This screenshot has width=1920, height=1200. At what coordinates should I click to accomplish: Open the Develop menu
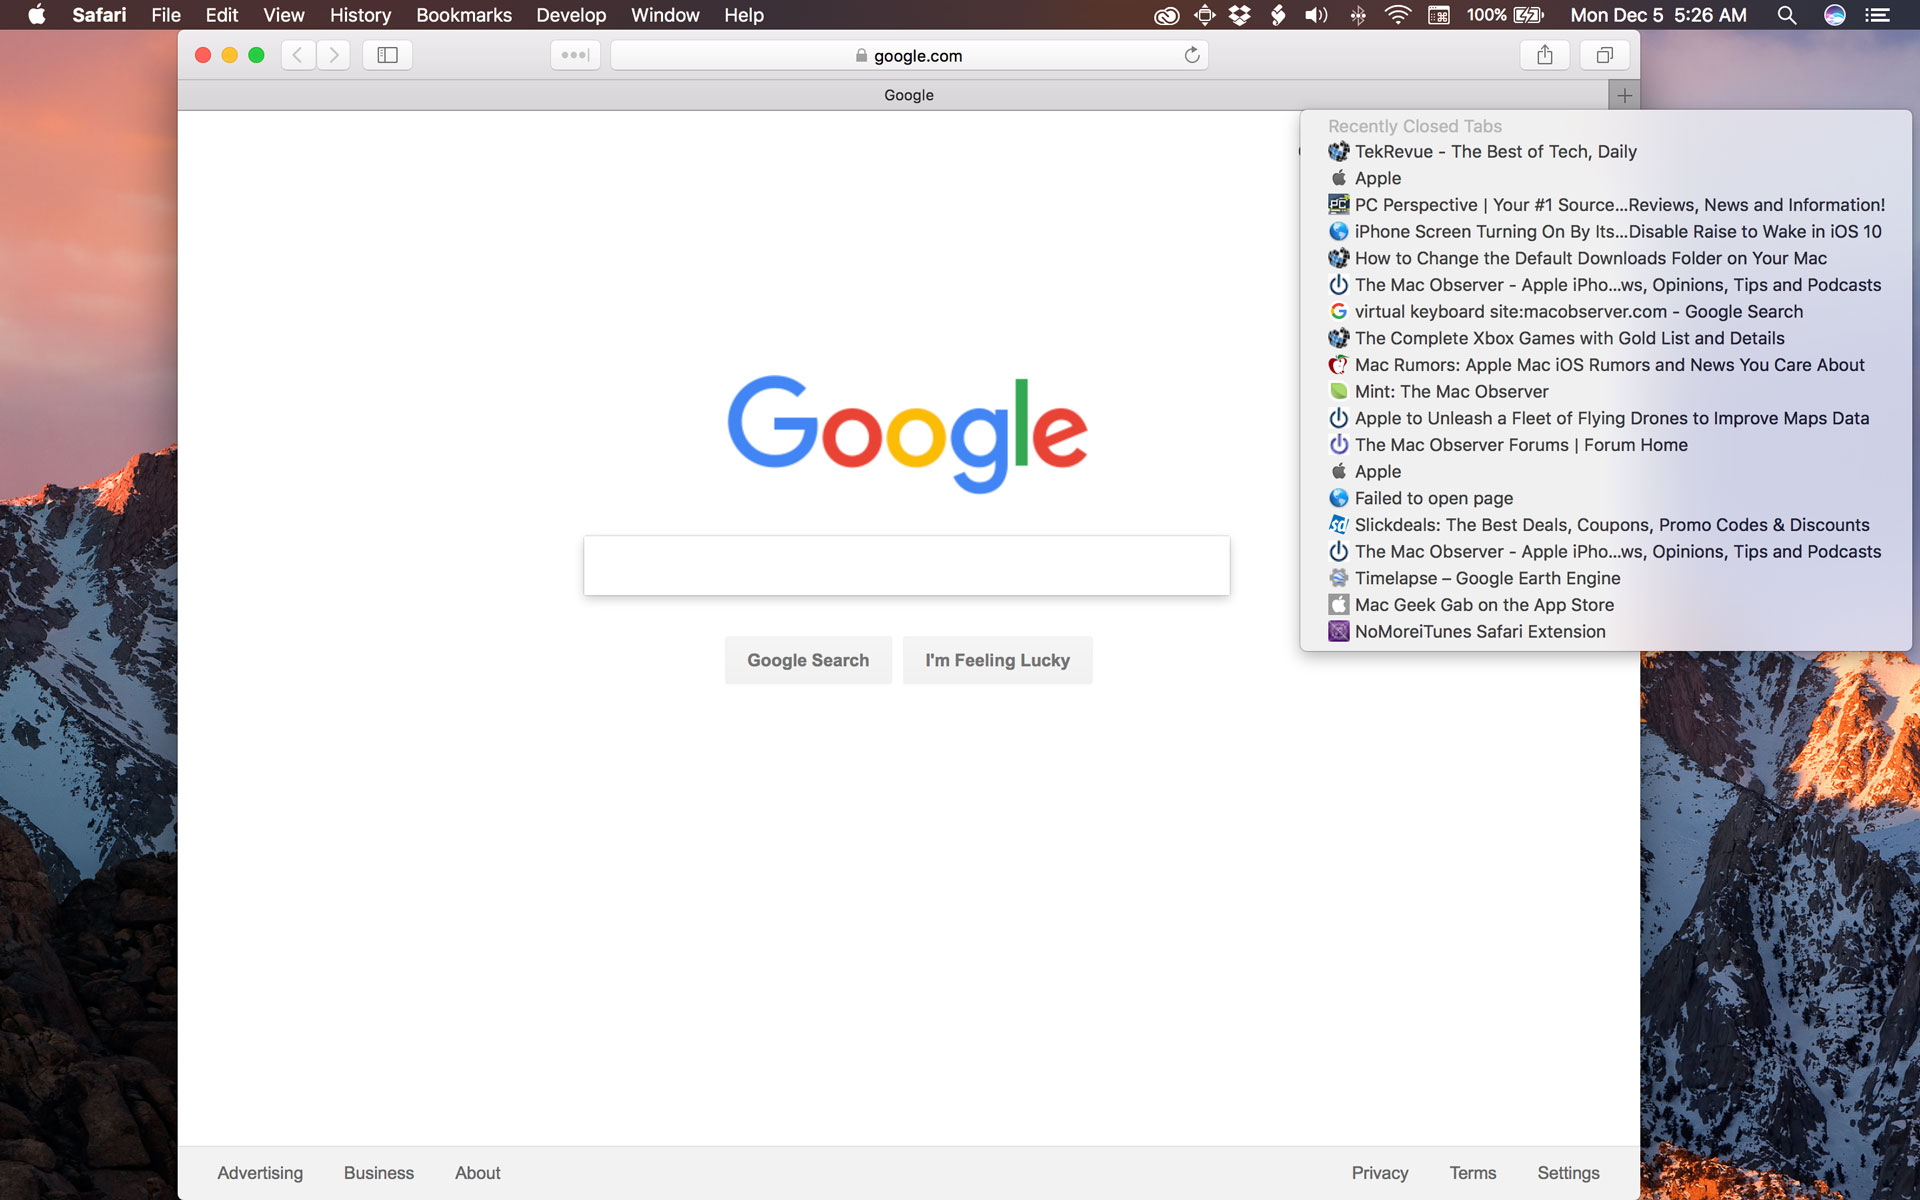point(571,15)
